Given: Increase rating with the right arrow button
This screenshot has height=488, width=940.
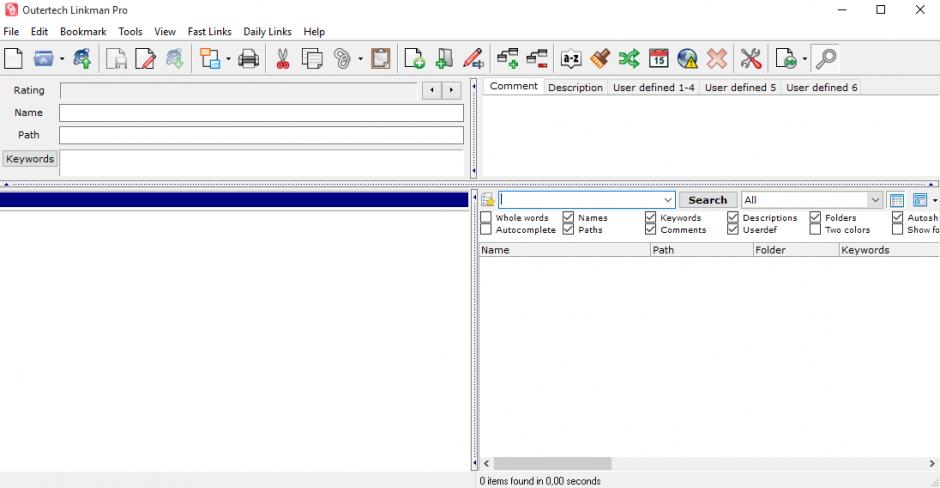Looking at the screenshot, I should [451, 91].
